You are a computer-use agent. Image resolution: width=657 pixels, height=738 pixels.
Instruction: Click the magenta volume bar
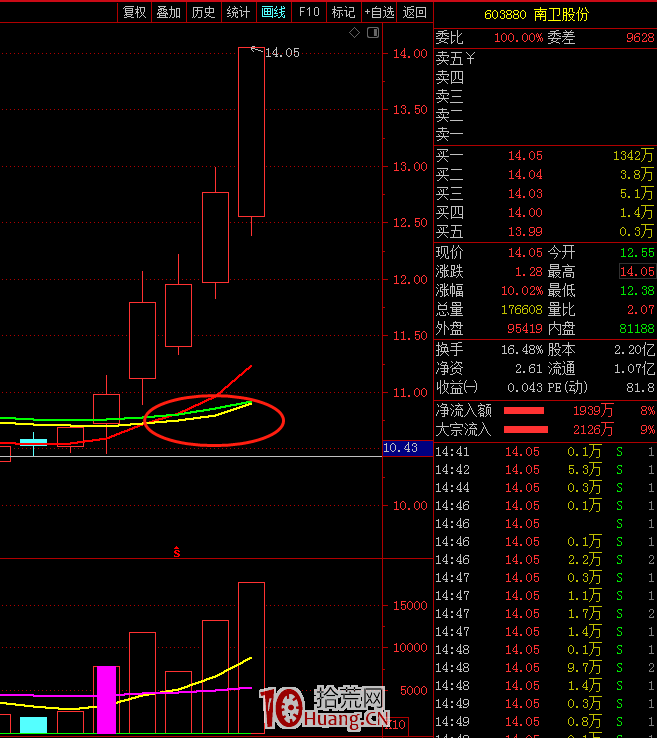coord(106,700)
